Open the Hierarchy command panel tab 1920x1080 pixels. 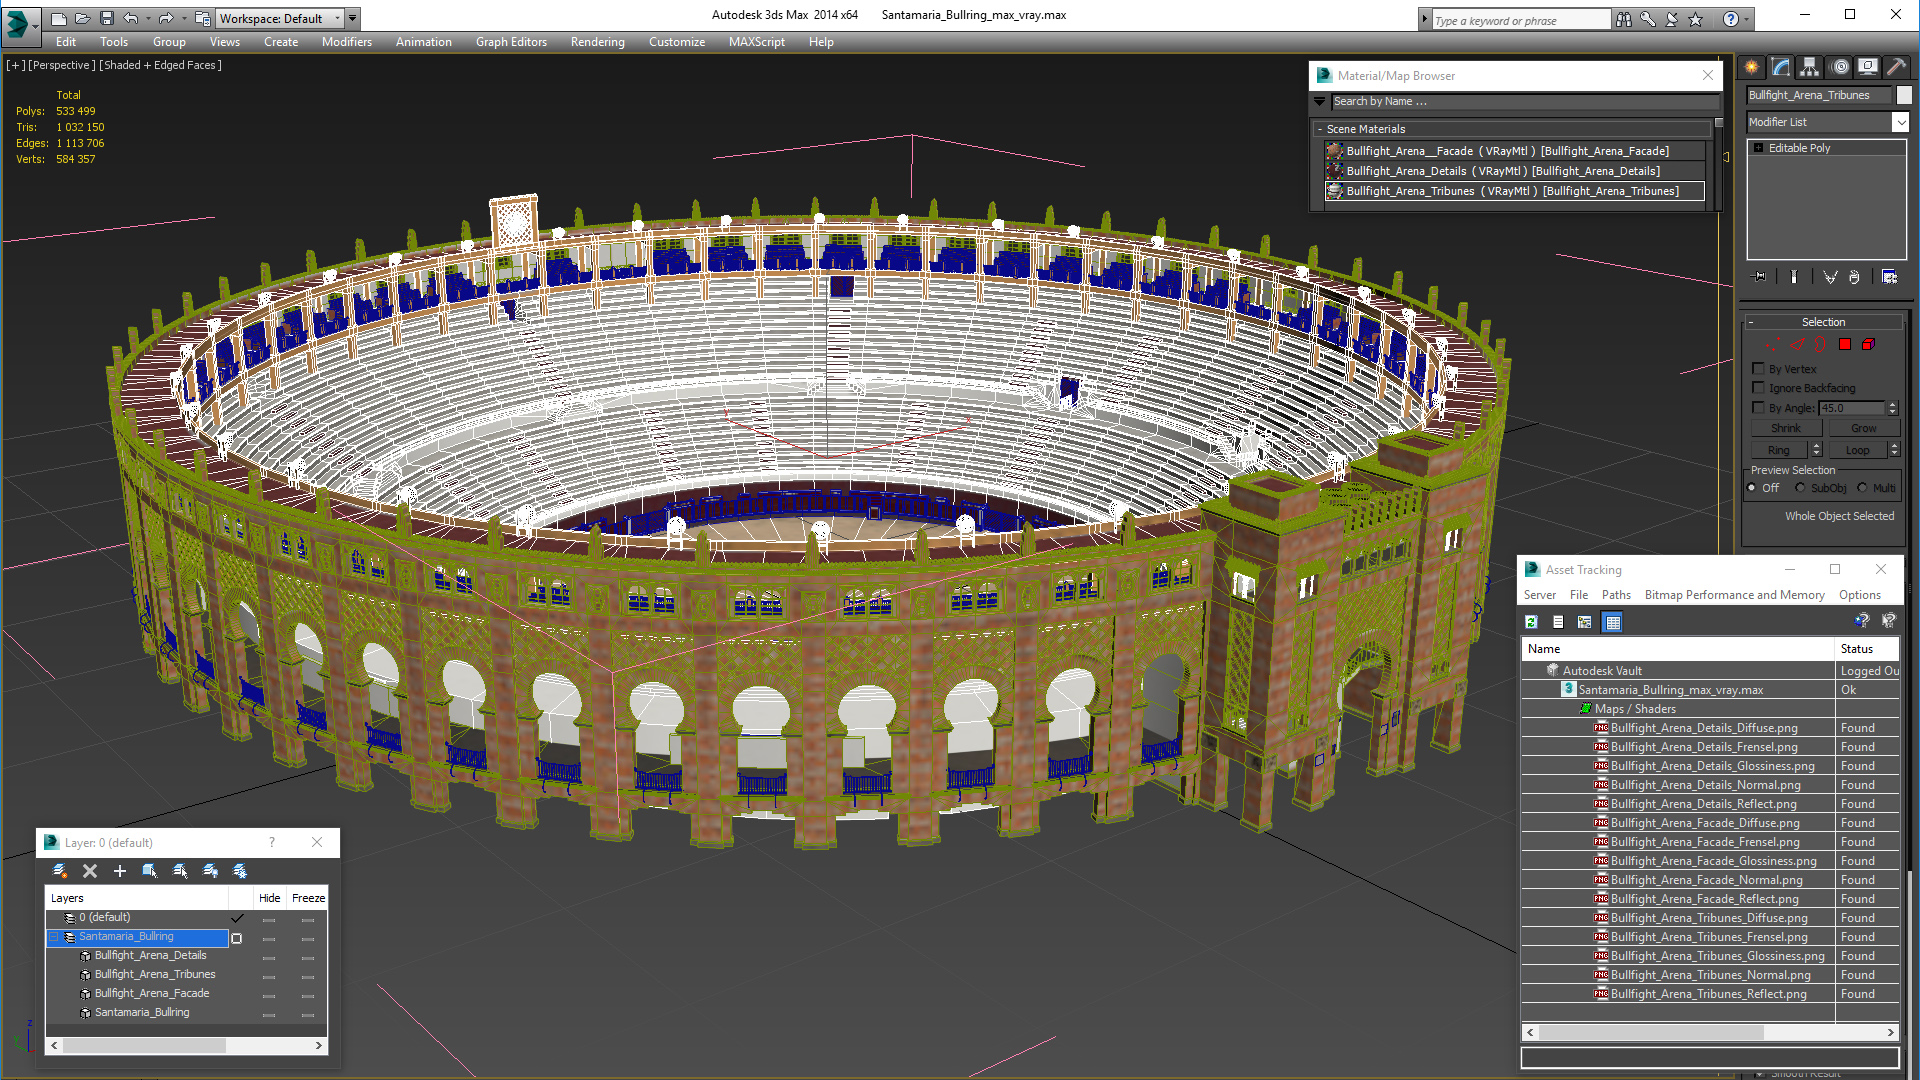point(1810,67)
